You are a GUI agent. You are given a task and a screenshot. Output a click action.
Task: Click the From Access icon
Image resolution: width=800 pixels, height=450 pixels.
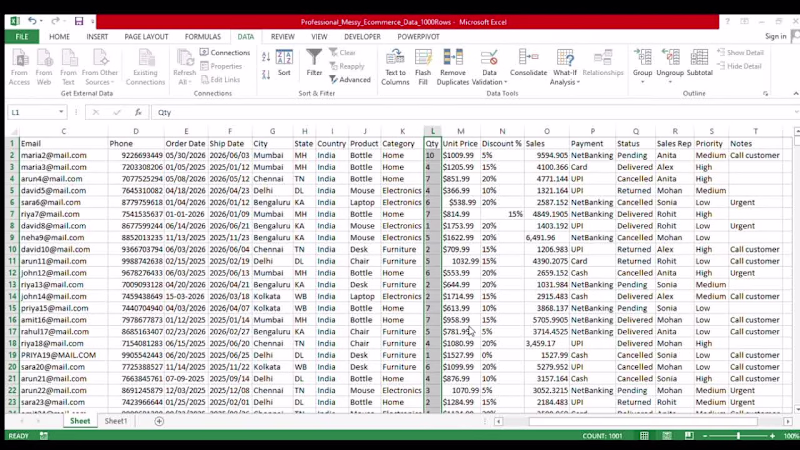click(x=19, y=67)
